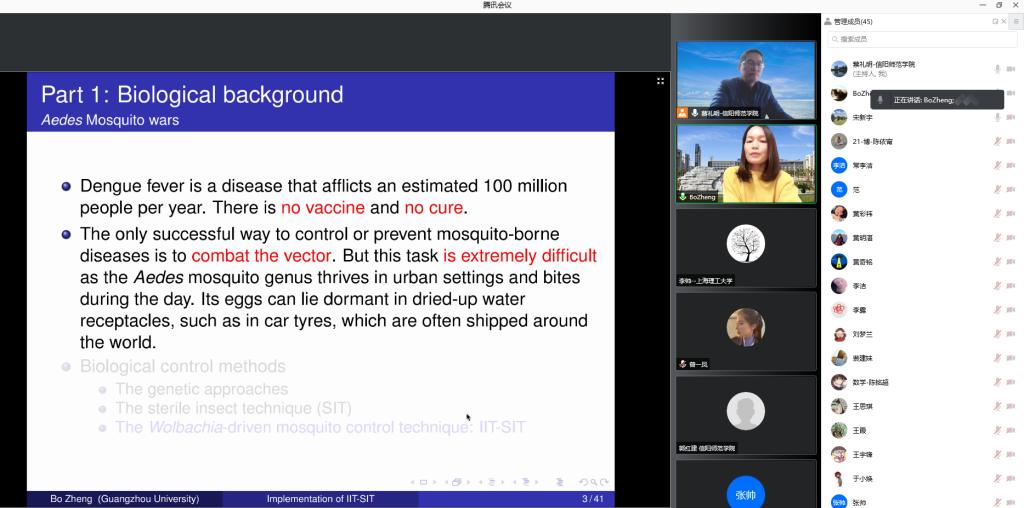Select member 黄彩祎 in the list
1024x508 pixels.
tap(862, 214)
